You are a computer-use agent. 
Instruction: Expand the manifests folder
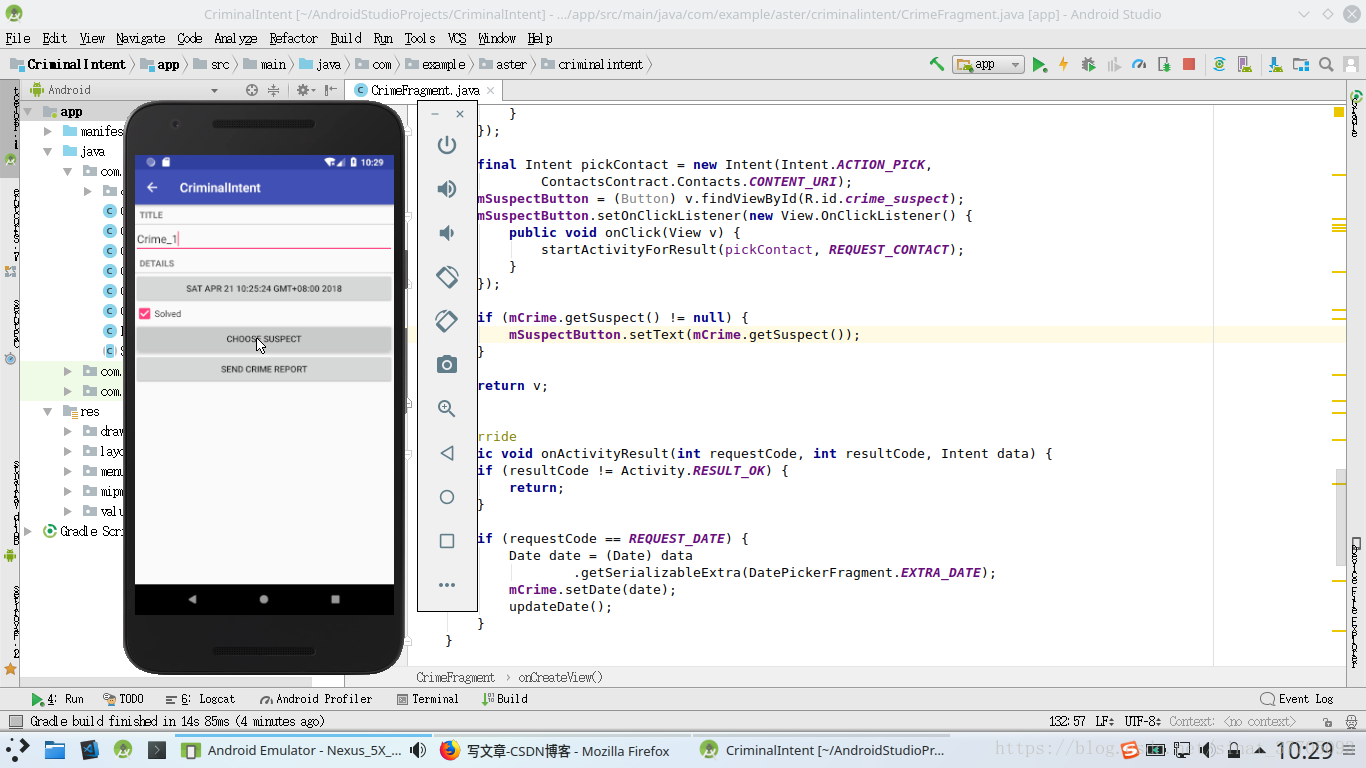coord(48,131)
